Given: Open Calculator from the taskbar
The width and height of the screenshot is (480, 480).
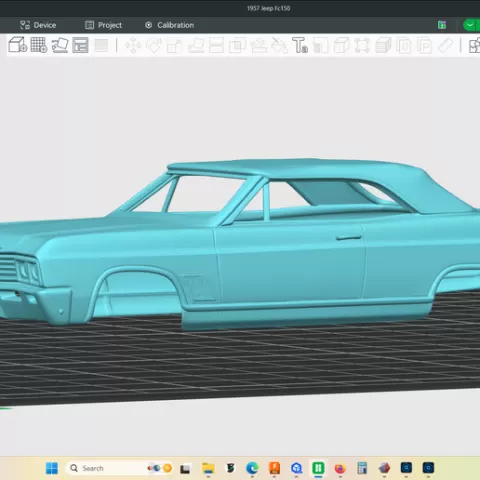Looking at the screenshot, I should [362, 468].
